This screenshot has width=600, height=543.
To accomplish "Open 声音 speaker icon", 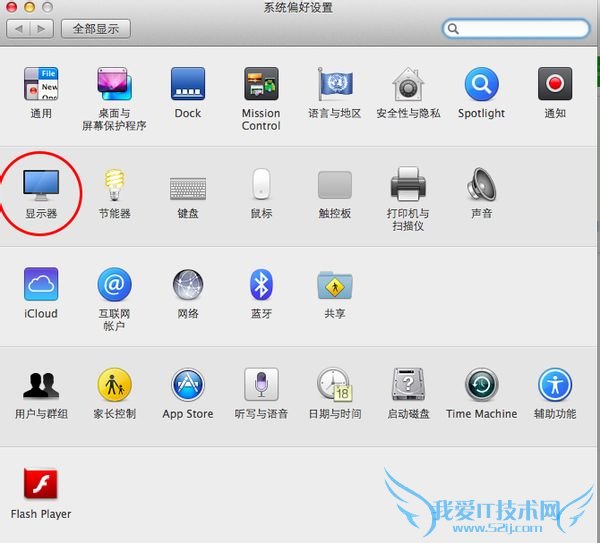I will 481,184.
